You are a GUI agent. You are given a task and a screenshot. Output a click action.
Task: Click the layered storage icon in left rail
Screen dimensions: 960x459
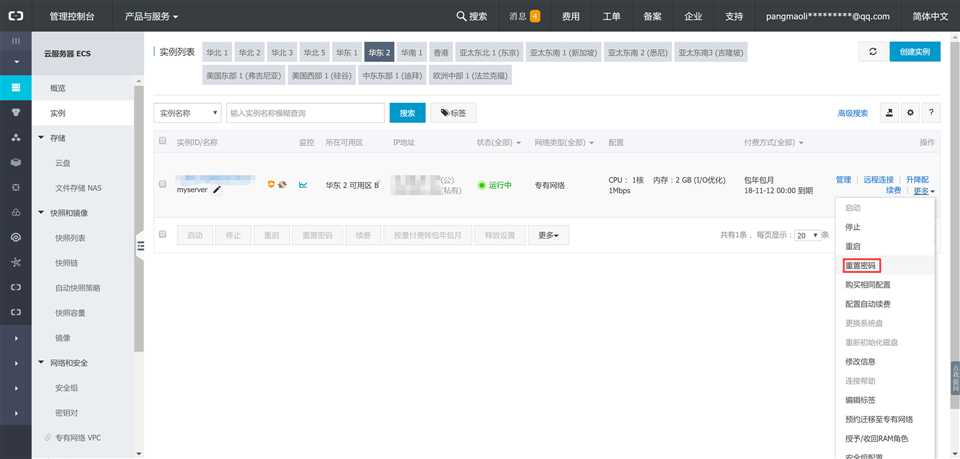tap(16, 163)
